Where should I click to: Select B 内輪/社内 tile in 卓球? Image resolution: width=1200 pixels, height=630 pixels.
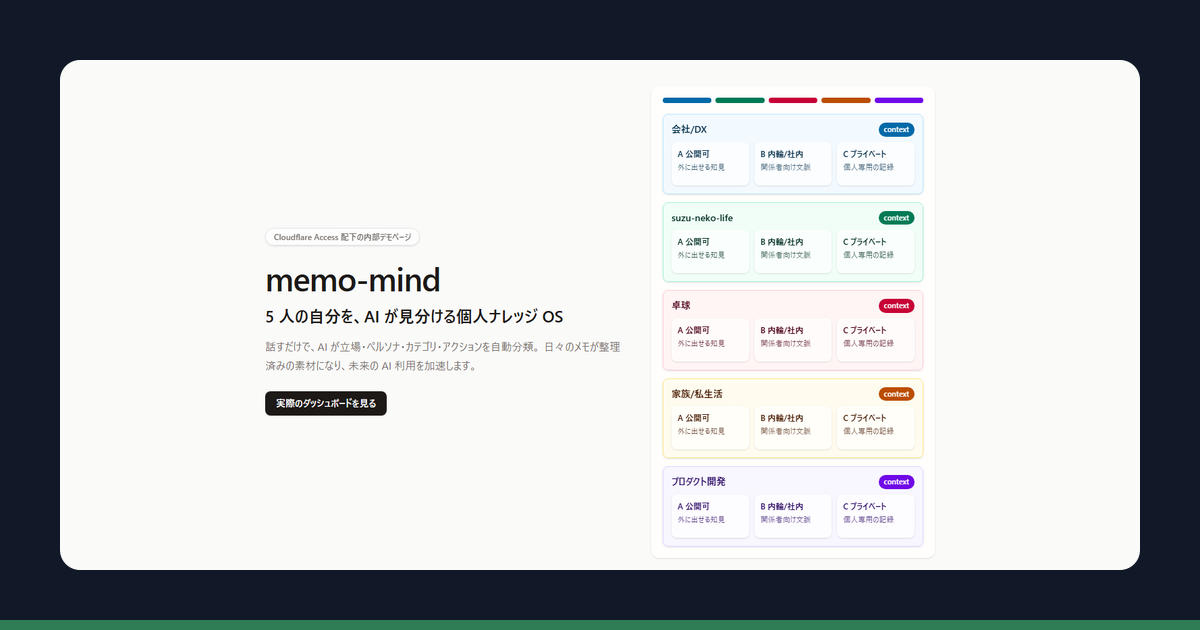click(x=793, y=340)
